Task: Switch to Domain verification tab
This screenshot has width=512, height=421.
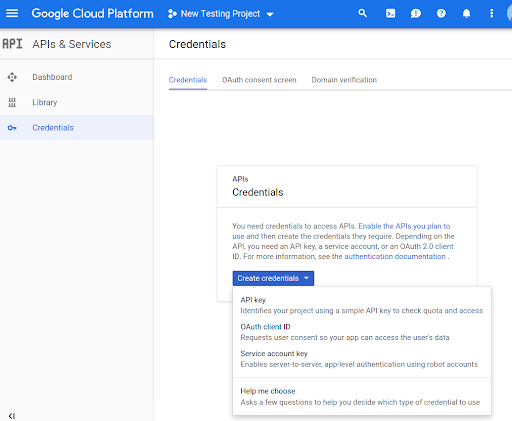Action: pyautogui.click(x=344, y=80)
